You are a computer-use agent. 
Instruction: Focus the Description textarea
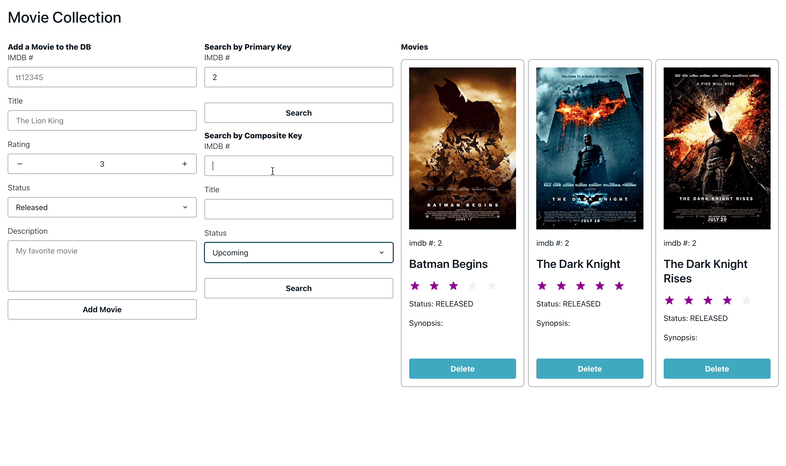tap(102, 266)
